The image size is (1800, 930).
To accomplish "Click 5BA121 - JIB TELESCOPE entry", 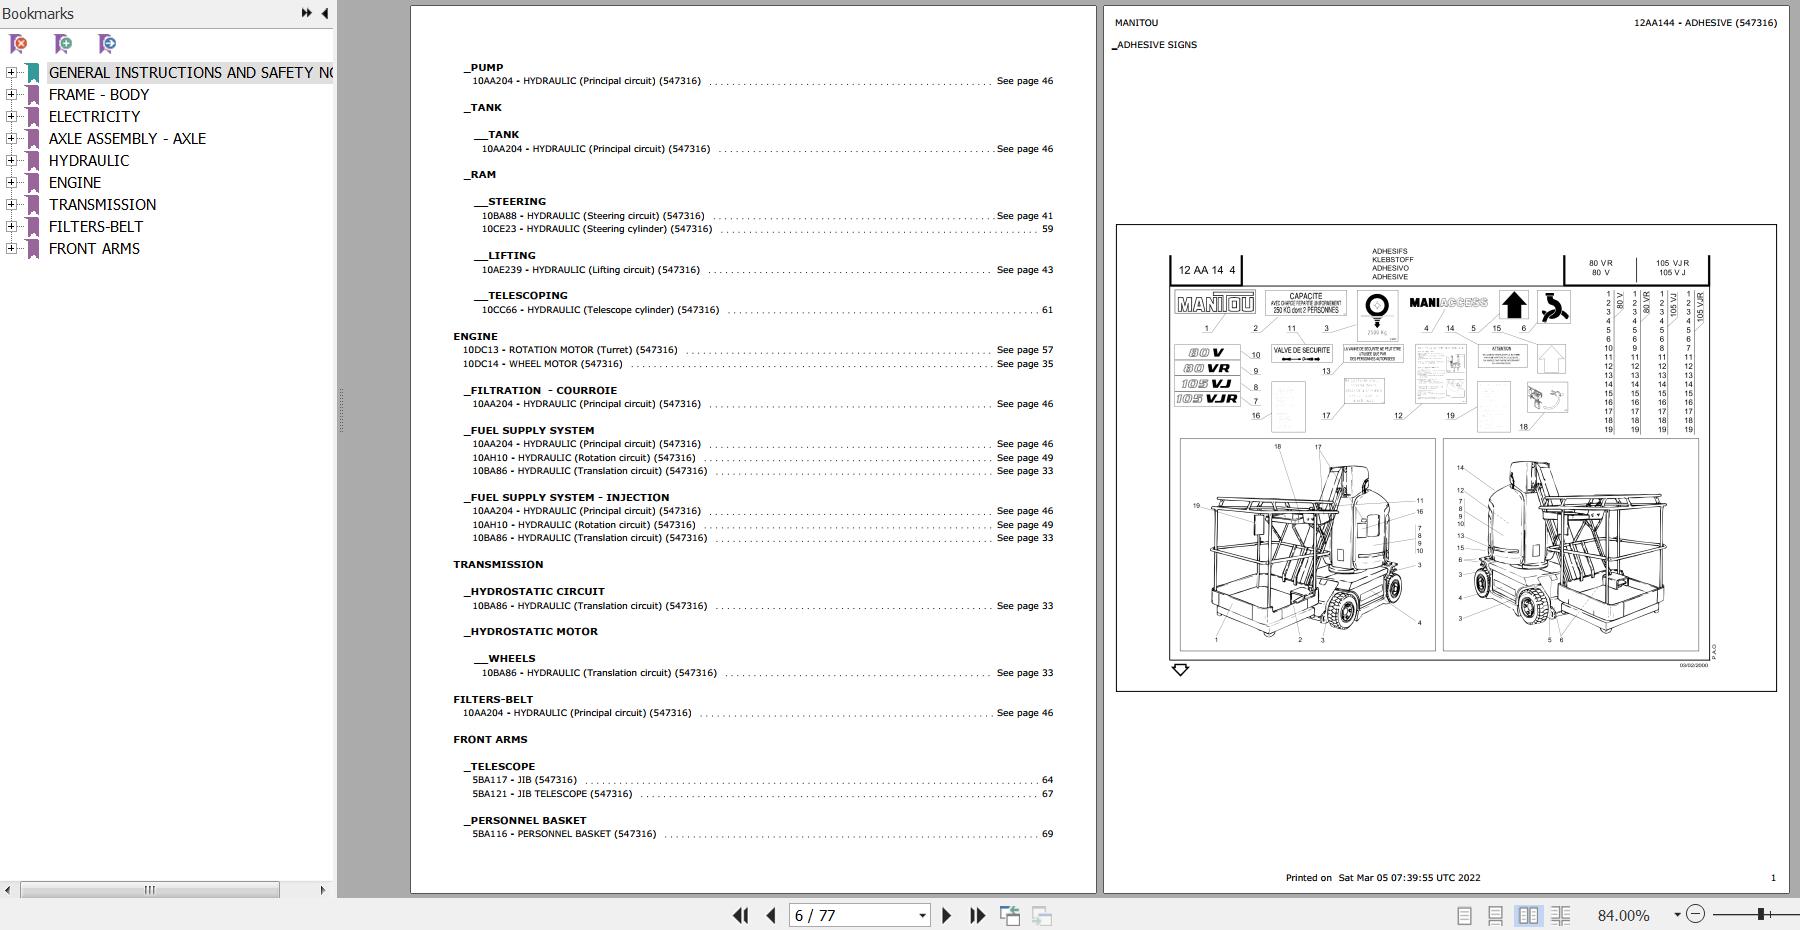I will (762, 794).
